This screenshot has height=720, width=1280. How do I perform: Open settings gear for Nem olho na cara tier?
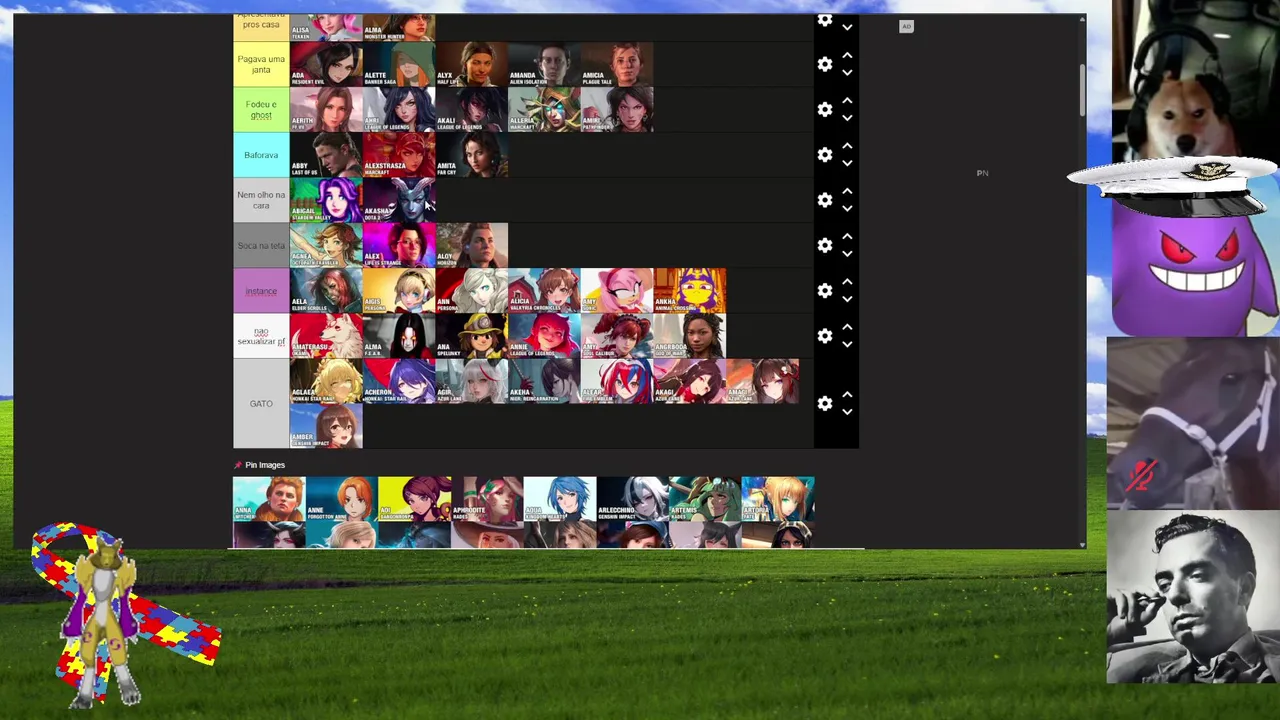pyautogui.click(x=825, y=200)
